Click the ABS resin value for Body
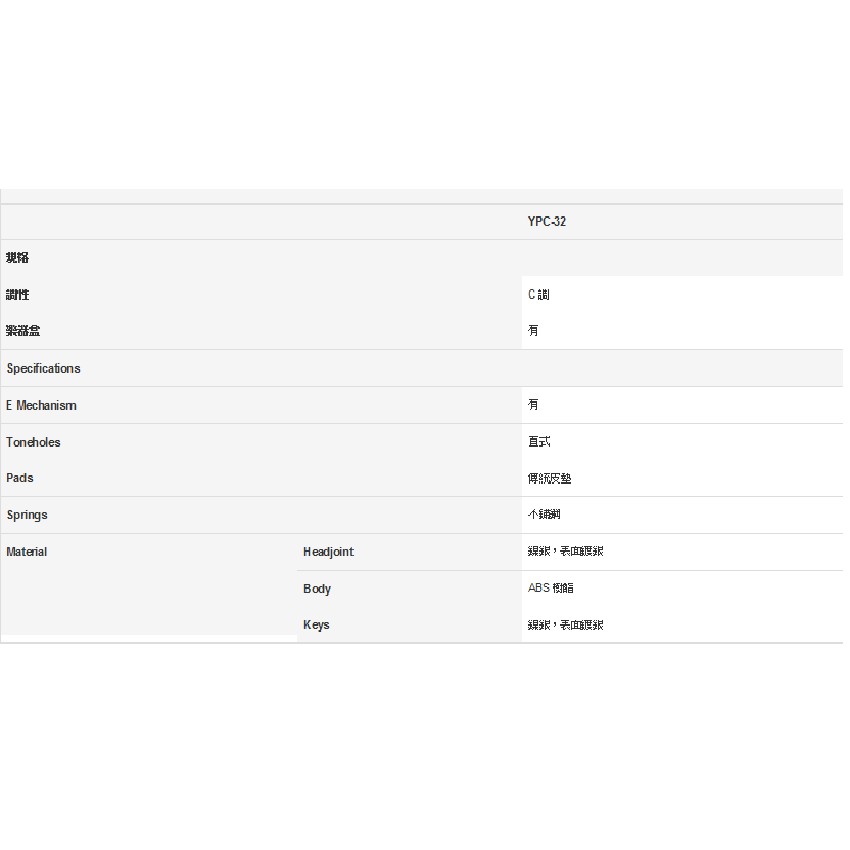 click(551, 589)
